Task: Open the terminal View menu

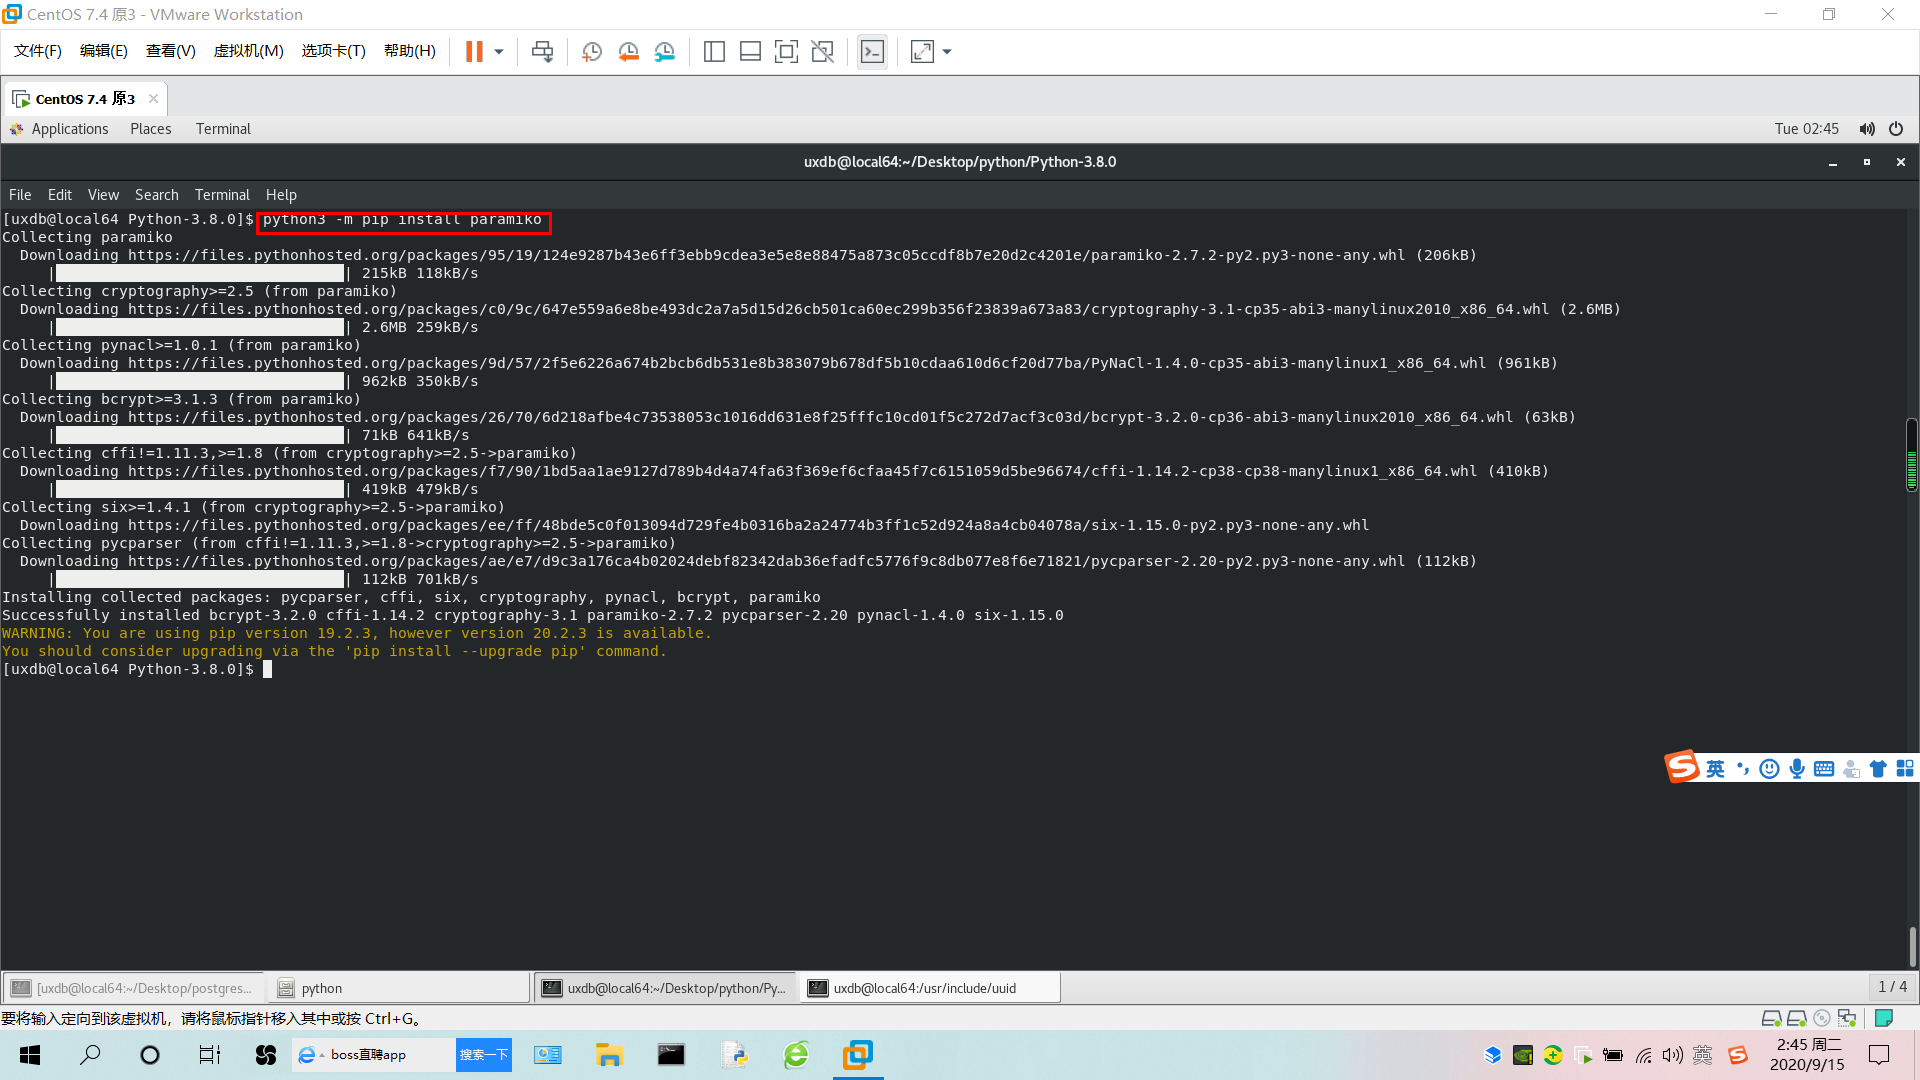Action: [x=103, y=195]
